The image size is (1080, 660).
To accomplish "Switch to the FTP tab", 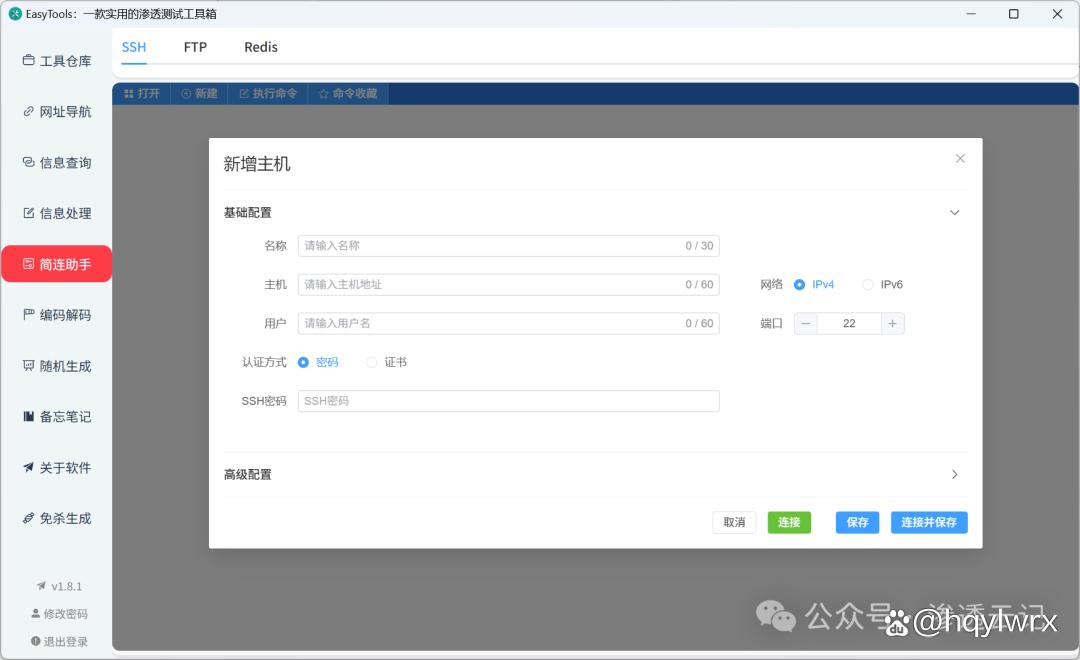I will click(195, 47).
